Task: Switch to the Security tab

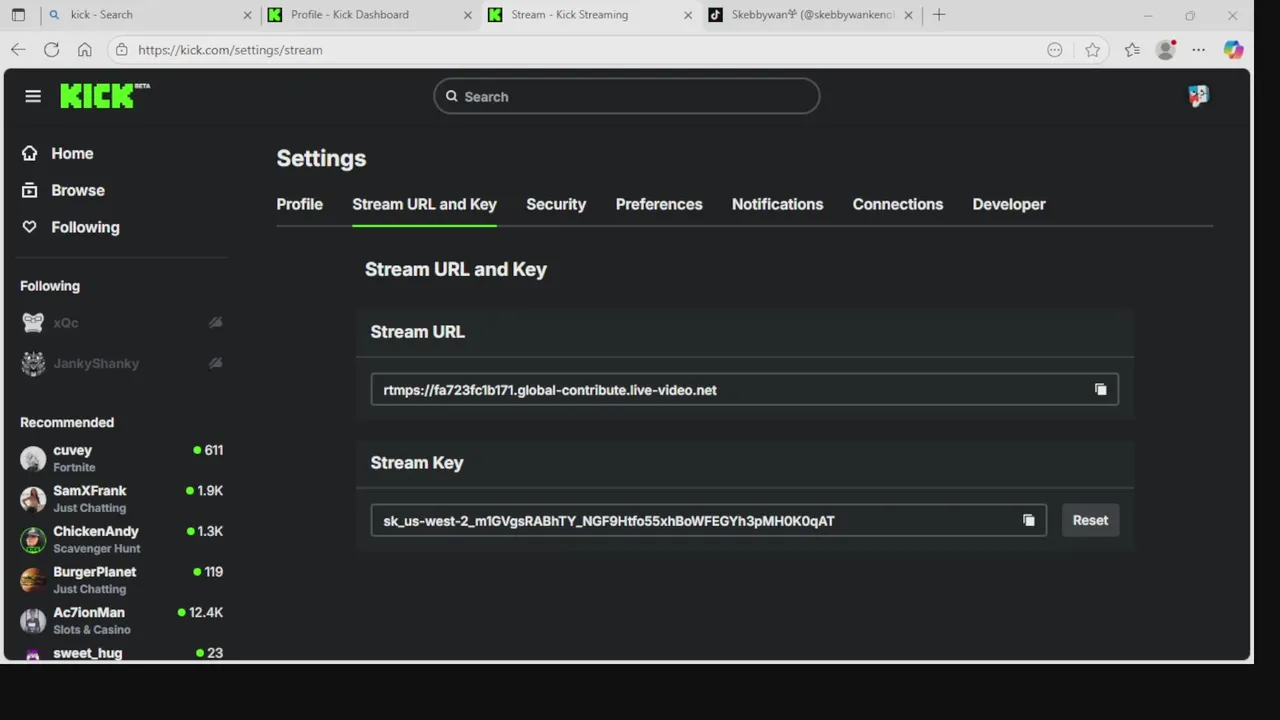Action: [556, 204]
